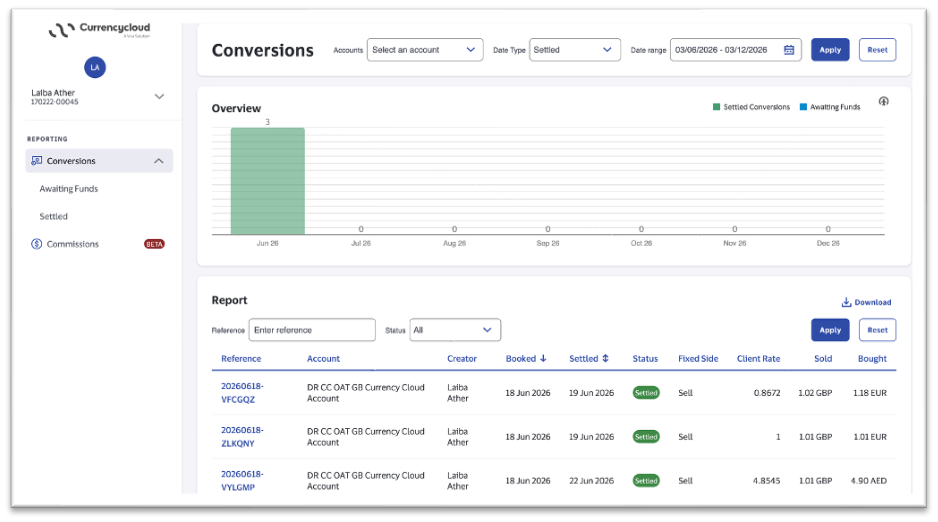Click the Dec 26 axis label
The width and height of the screenshot is (938, 522).
click(828, 243)
